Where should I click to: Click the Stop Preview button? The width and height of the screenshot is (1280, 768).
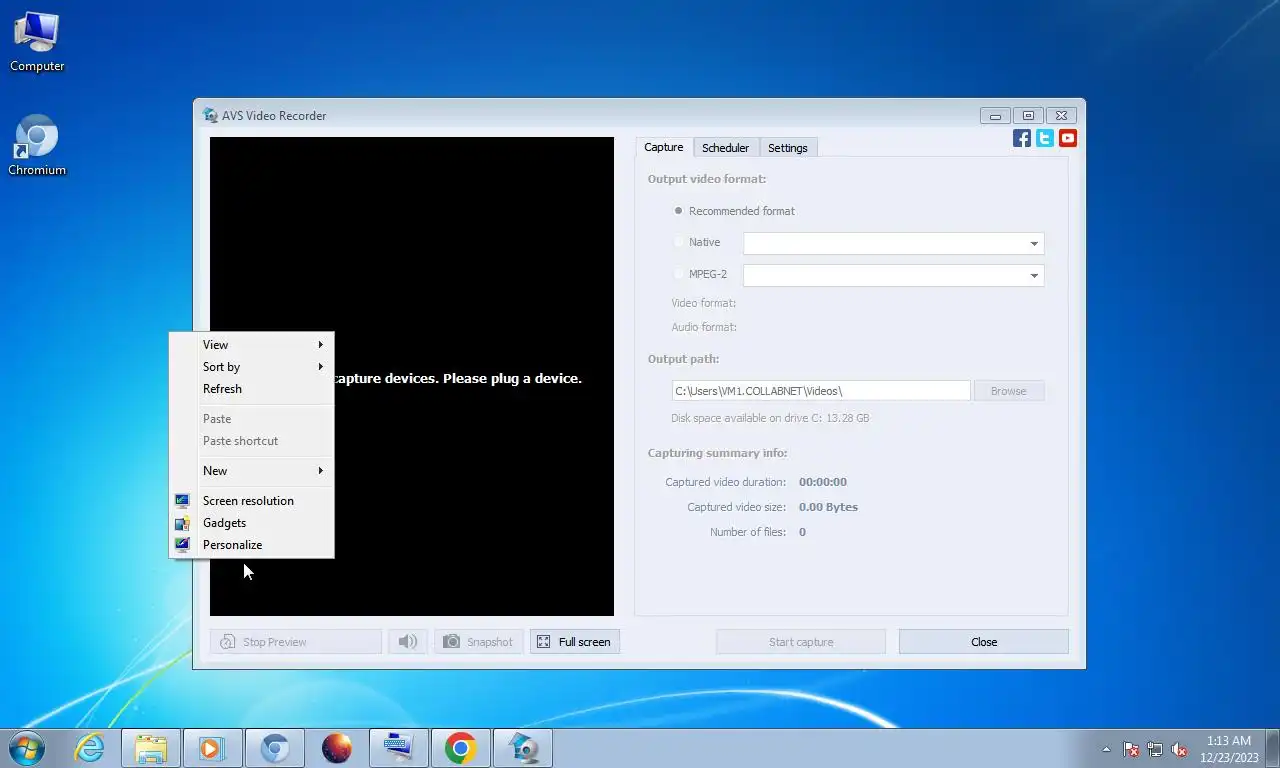click(296, 642)
